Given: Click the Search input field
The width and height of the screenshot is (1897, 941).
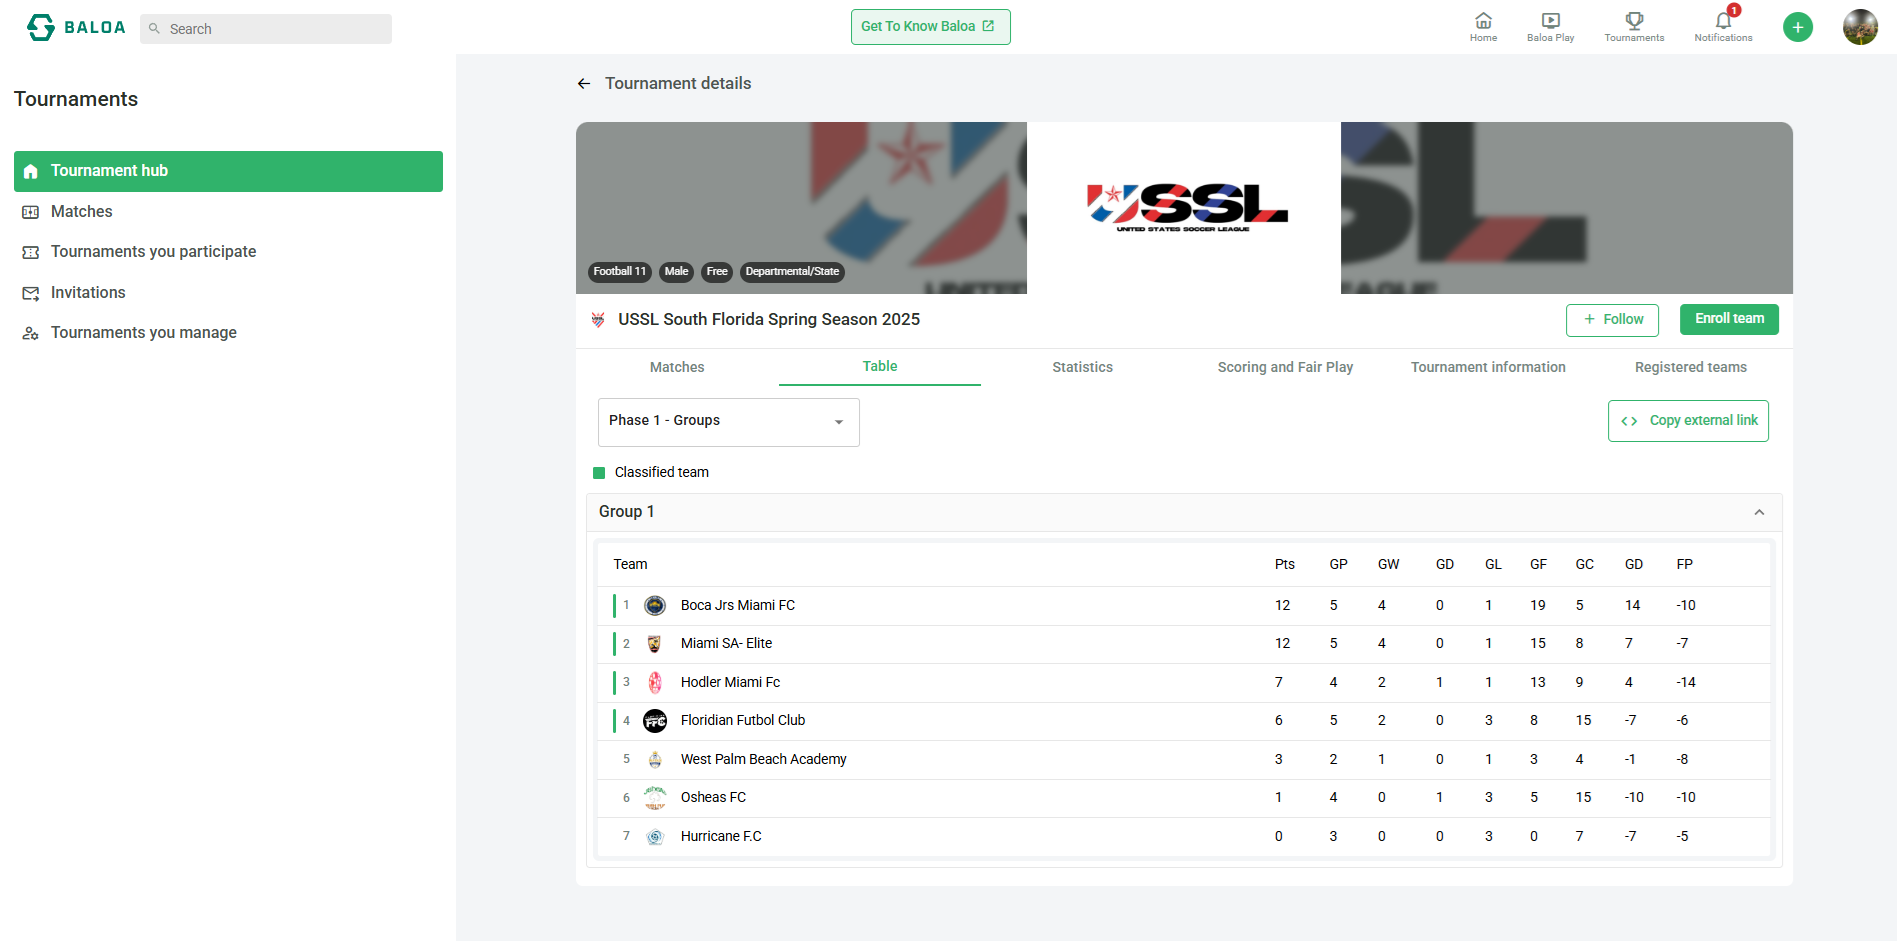Looking at the screenshot, I should point(266,29).
